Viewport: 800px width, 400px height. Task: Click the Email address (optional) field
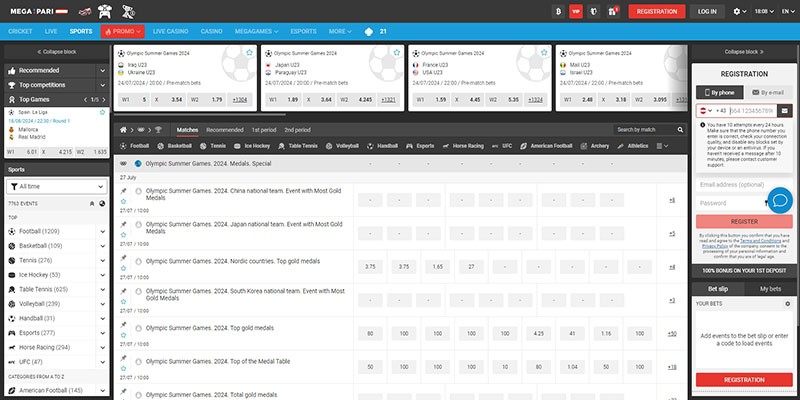tap(744, 185)
